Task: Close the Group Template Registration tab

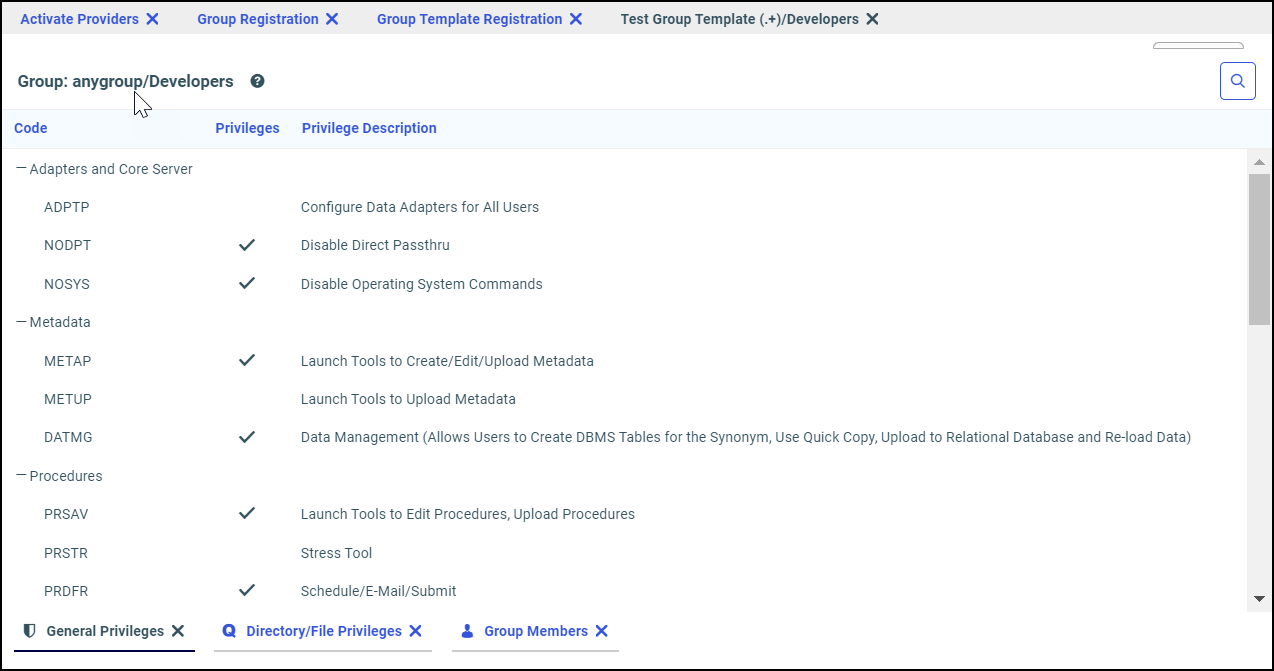Action: (576, 18)
